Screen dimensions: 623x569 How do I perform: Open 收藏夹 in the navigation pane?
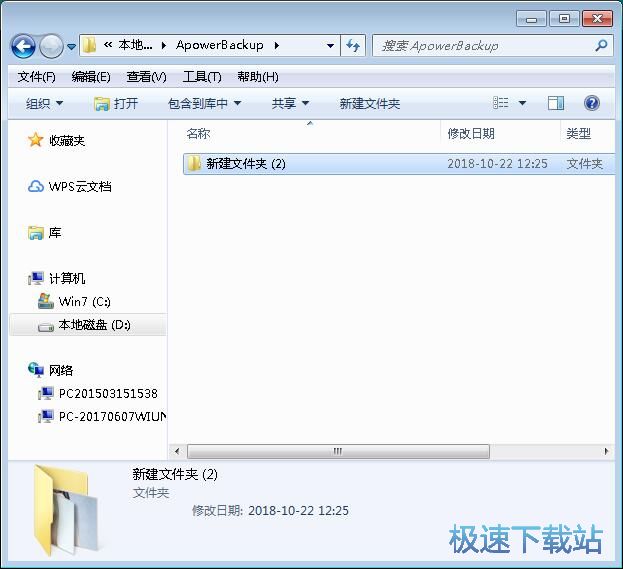tap(67, 140)
